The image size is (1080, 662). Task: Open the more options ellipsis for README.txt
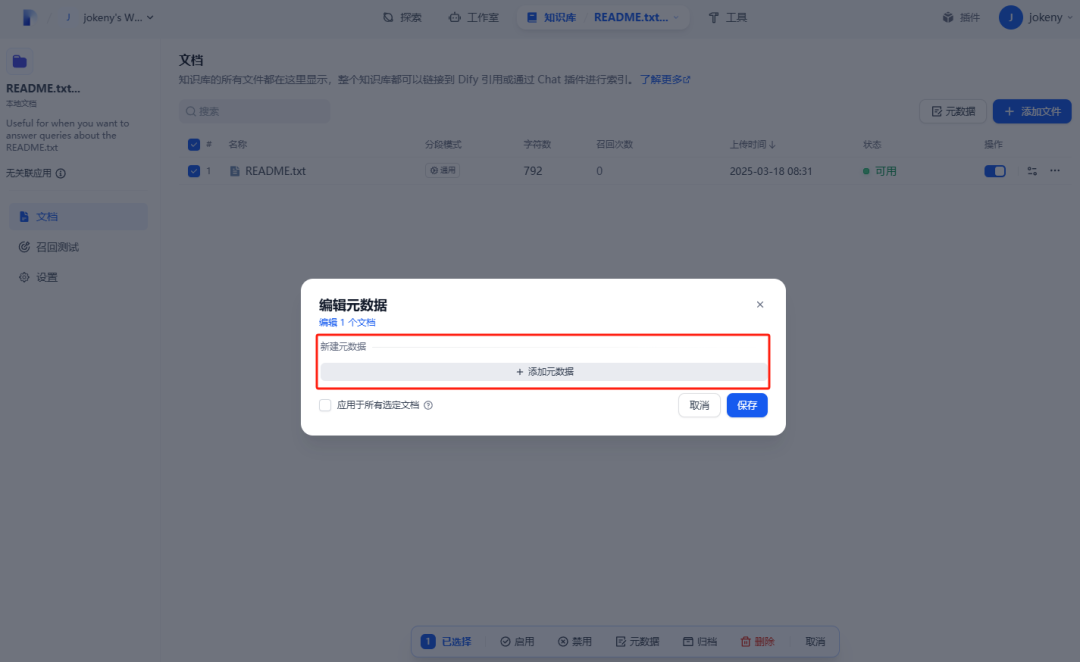click(x=1056, y=171)
